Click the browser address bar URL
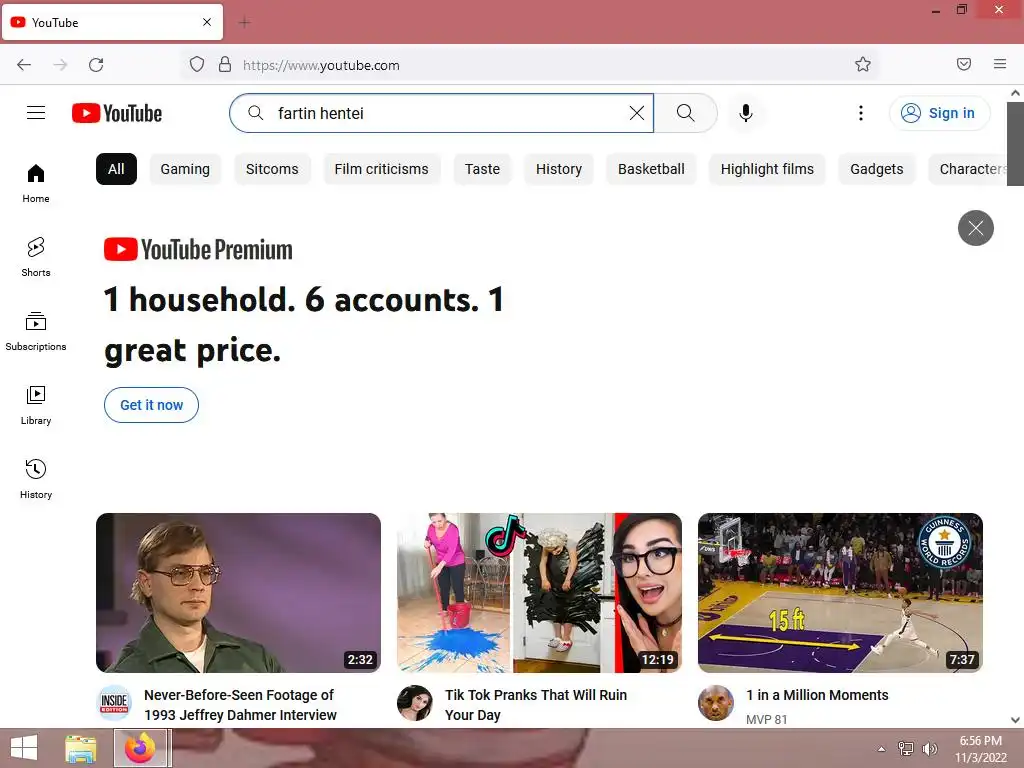The image size is (1024, 768). pyautogui.click(x=321, y=65)
